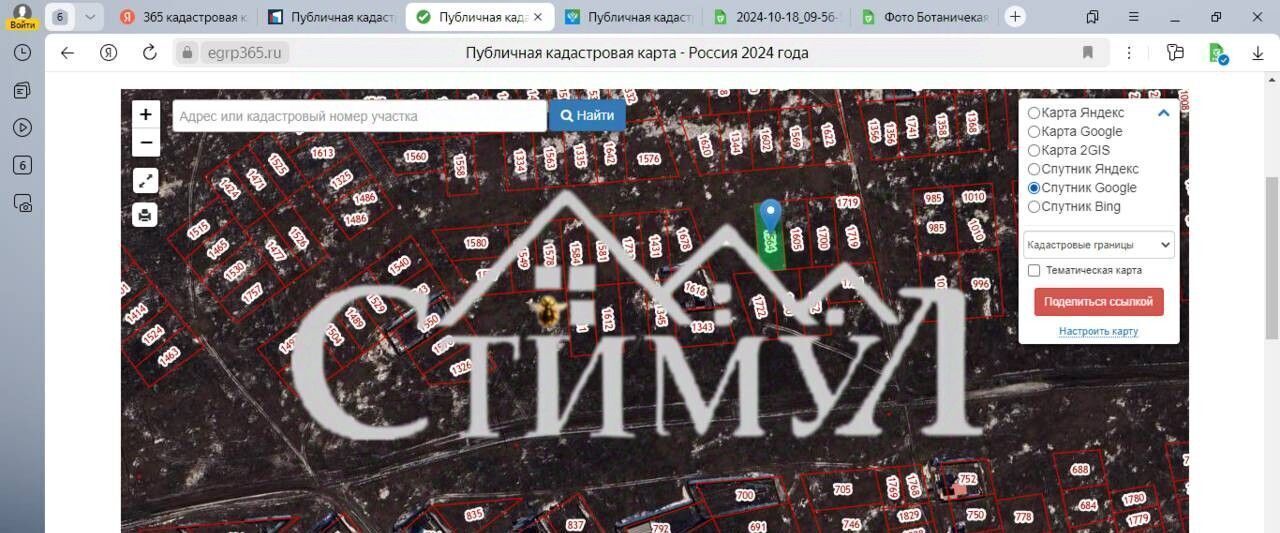Switch to Фото Ботаническая tab

pos(925,17)
